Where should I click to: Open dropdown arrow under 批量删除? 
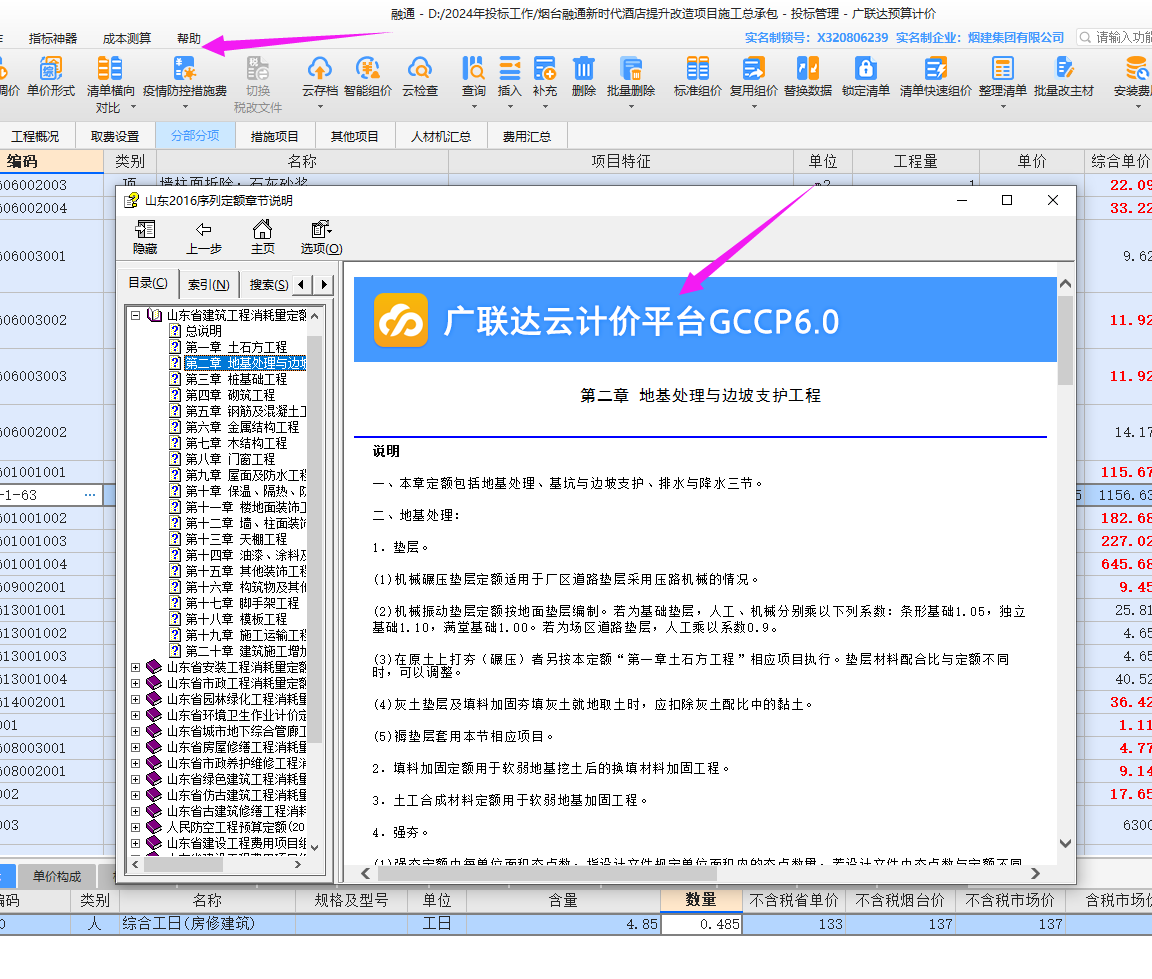point(630,107)
